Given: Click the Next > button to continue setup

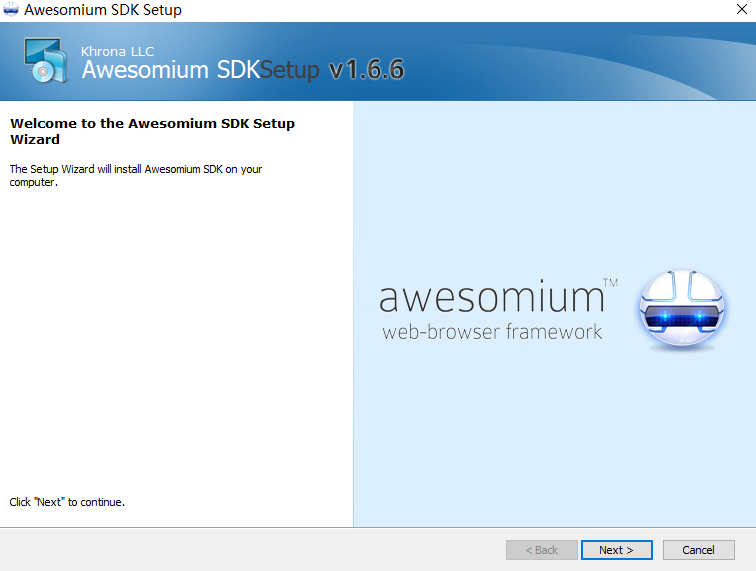Looking at the screenshot, I should click(x=617, y=550).
